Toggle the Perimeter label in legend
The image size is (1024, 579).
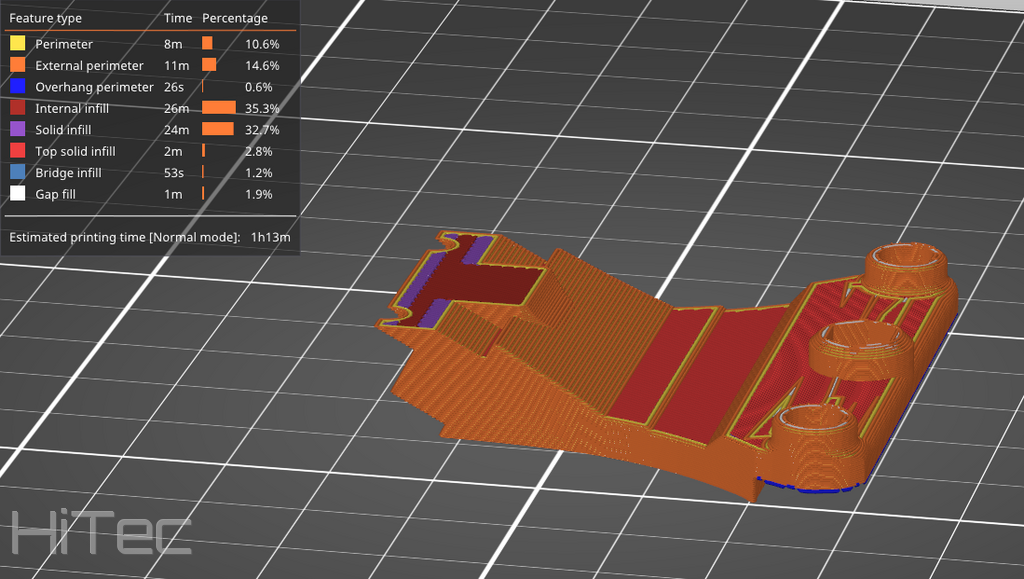[x=64, y=44]
